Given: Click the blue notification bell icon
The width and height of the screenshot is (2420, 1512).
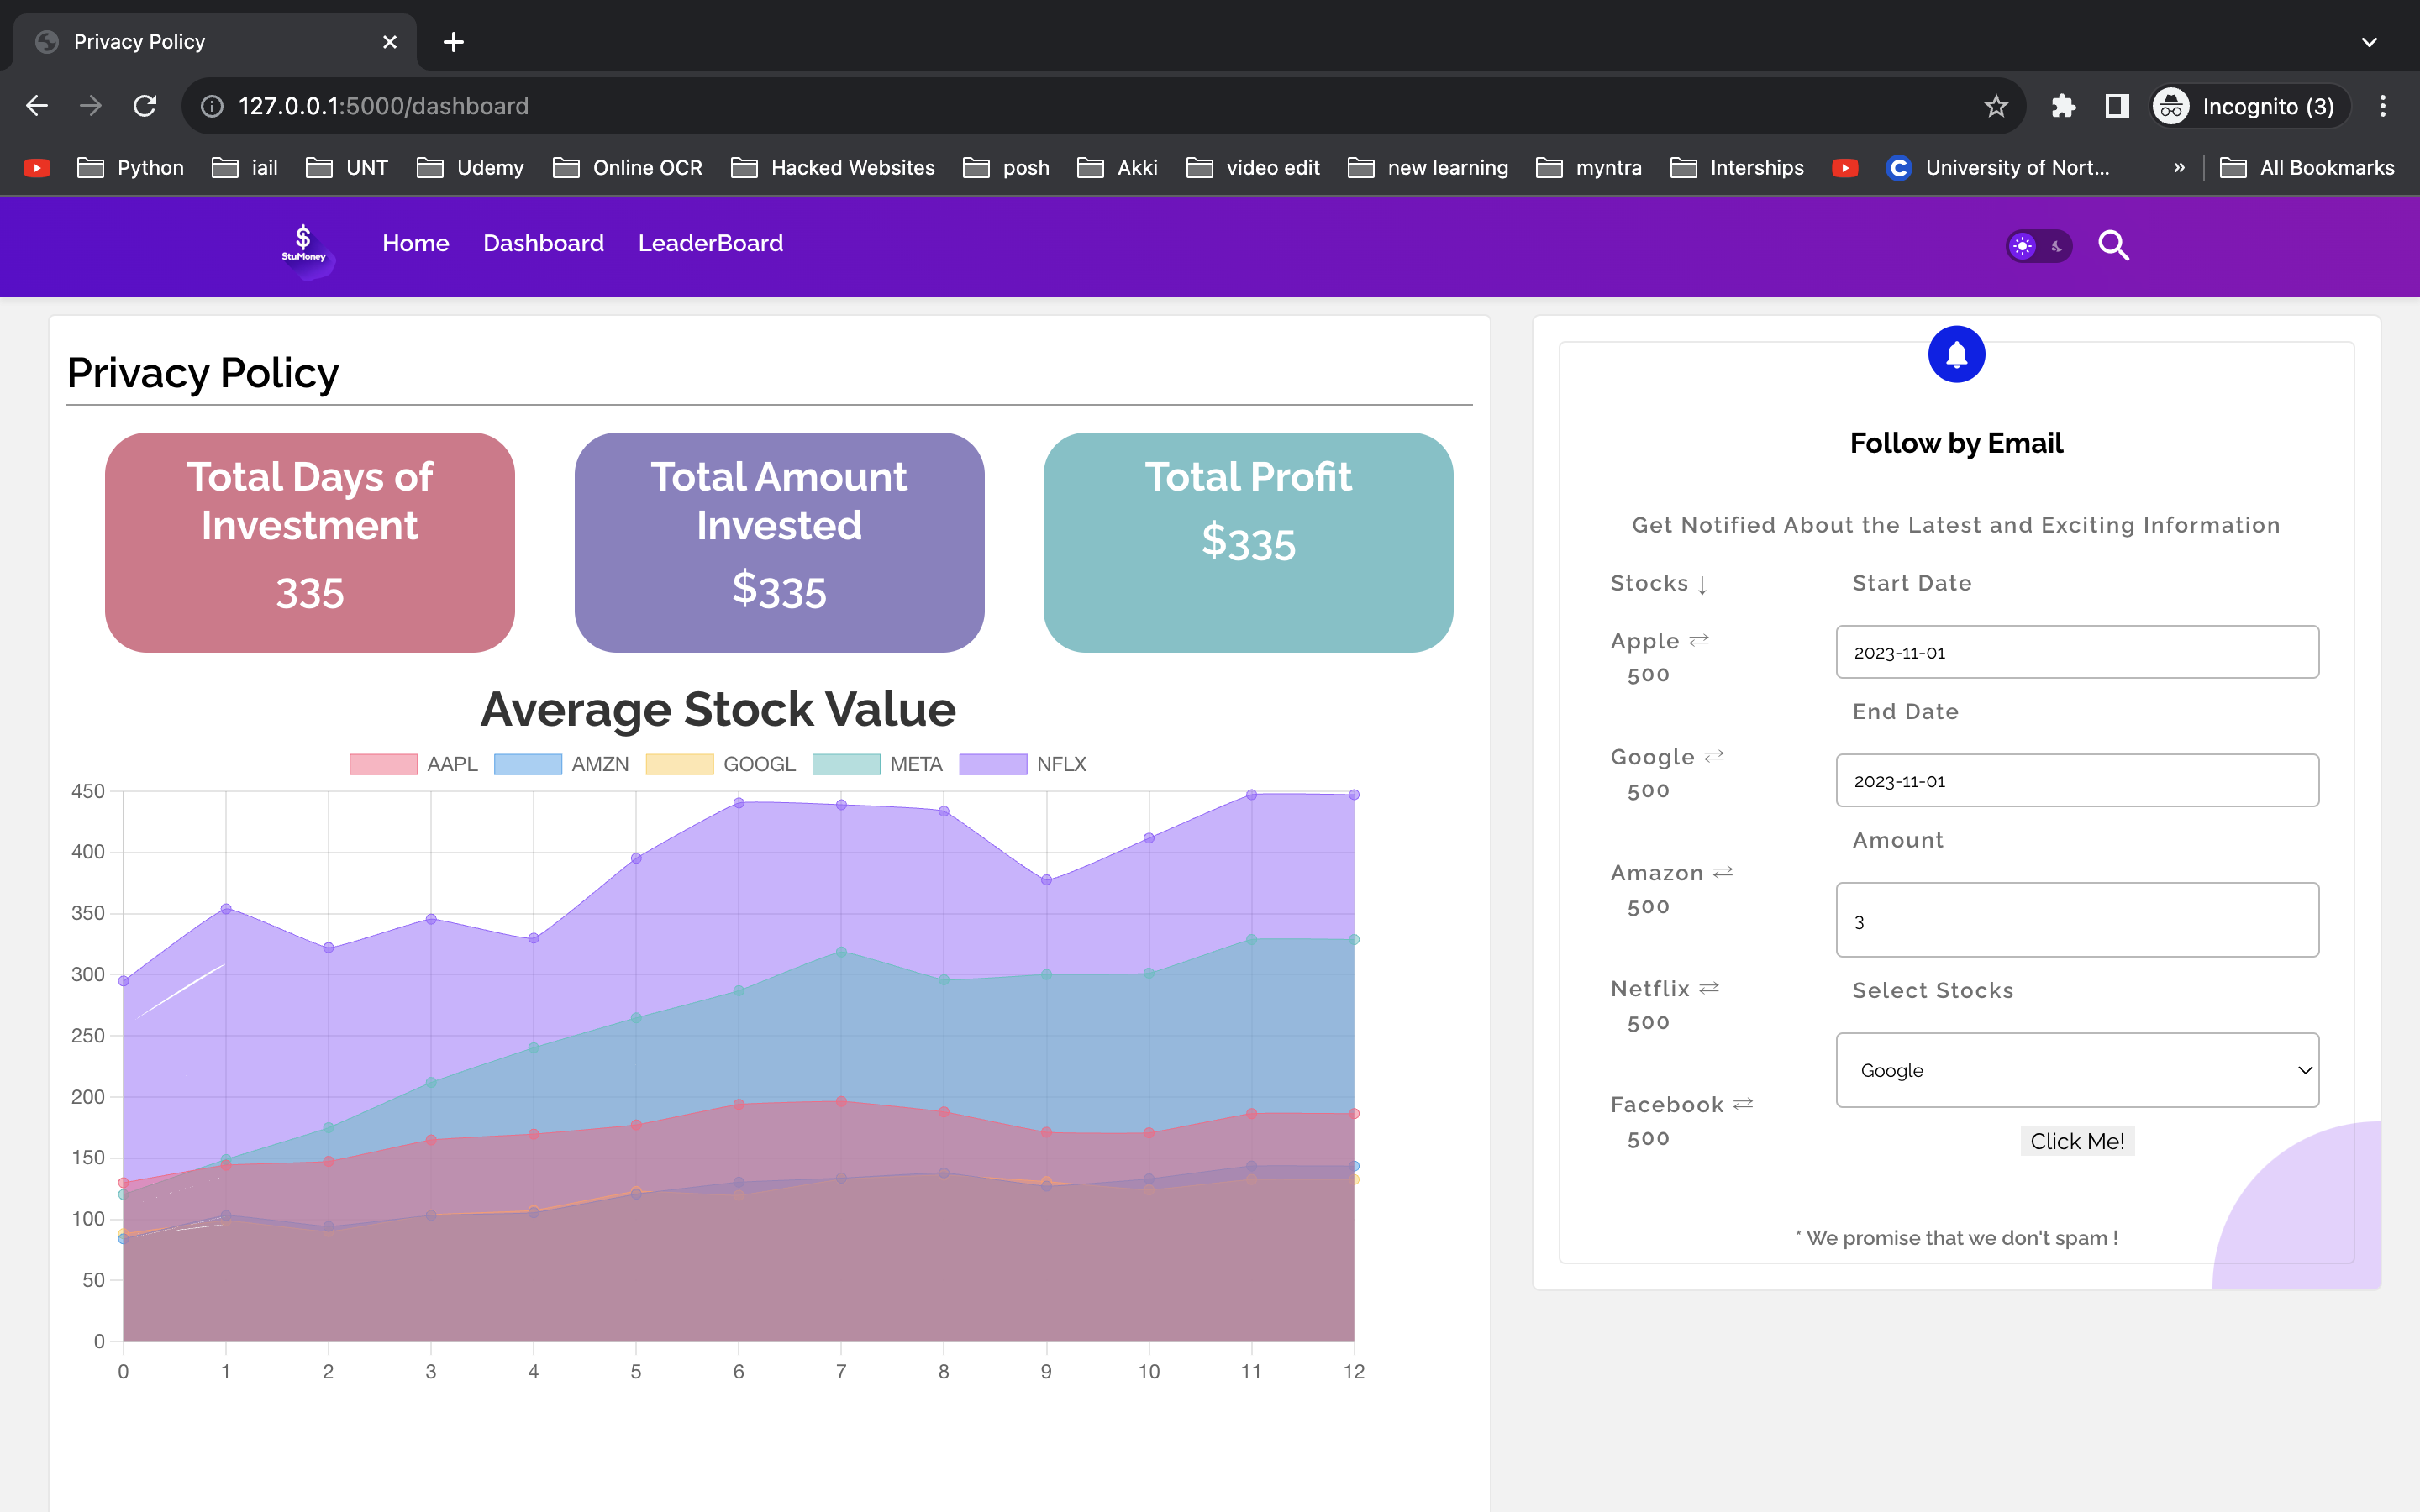Looking at the screenshot, I should 1956,355.
